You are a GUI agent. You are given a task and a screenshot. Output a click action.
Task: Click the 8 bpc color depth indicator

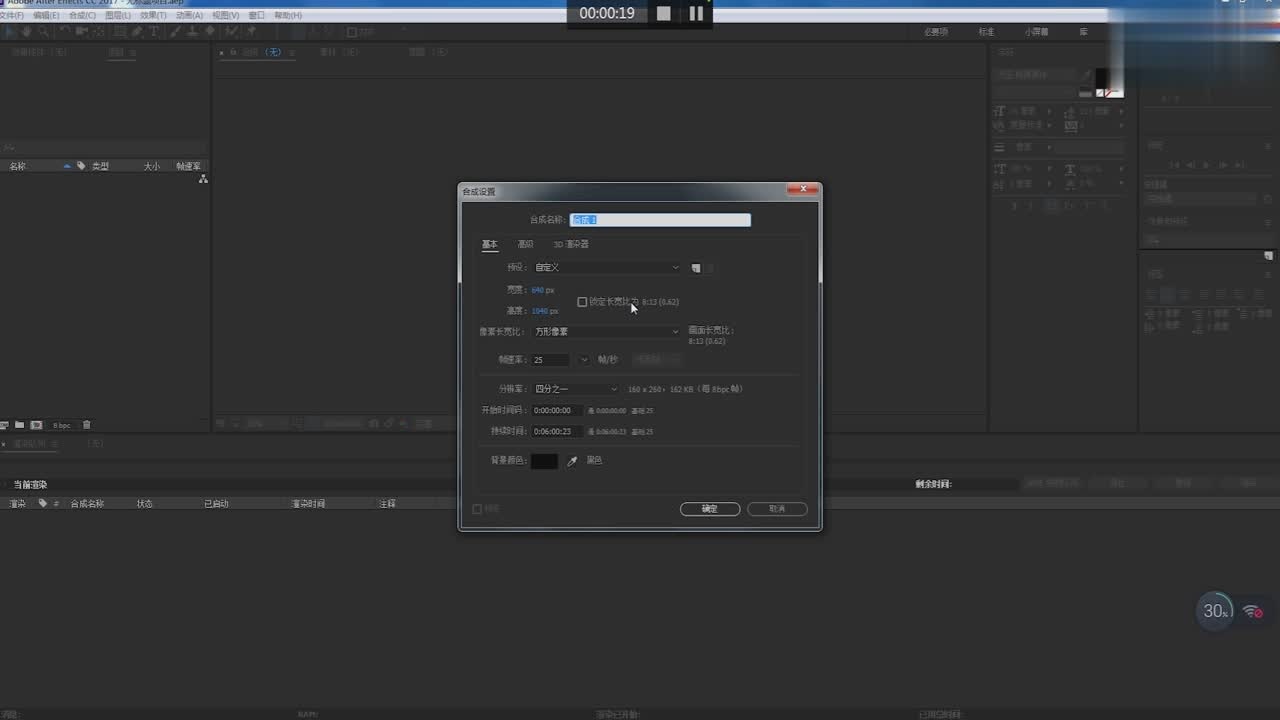(x=62, y=425)
